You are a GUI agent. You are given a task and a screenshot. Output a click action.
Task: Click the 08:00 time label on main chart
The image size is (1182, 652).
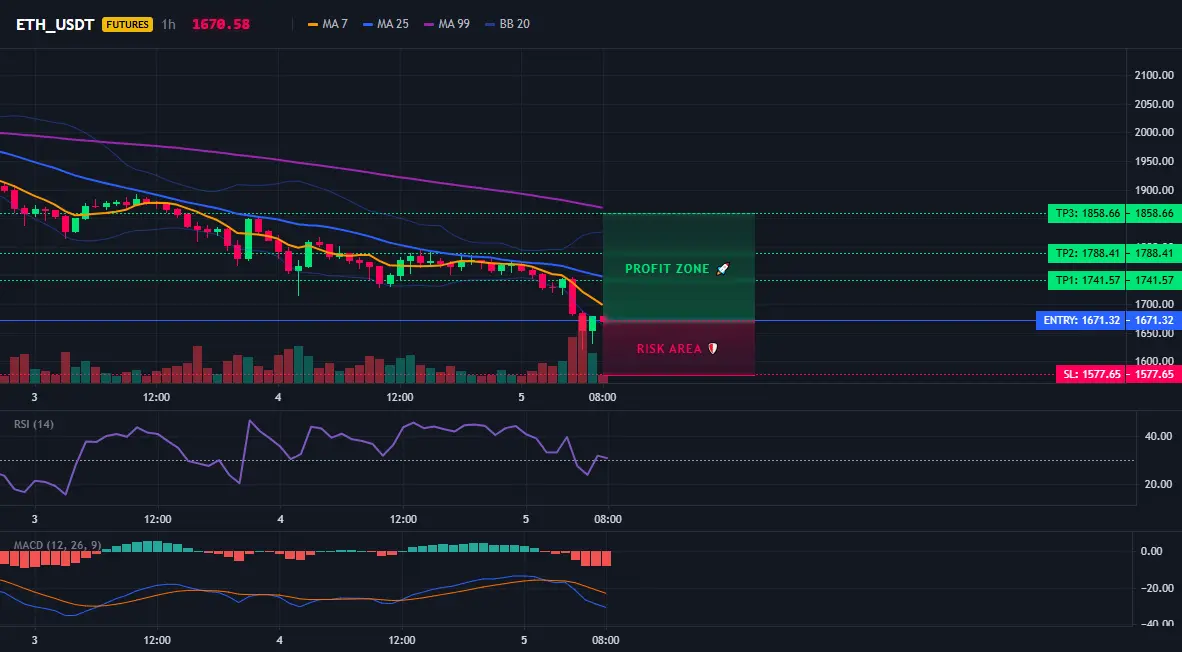pos(602,397)
